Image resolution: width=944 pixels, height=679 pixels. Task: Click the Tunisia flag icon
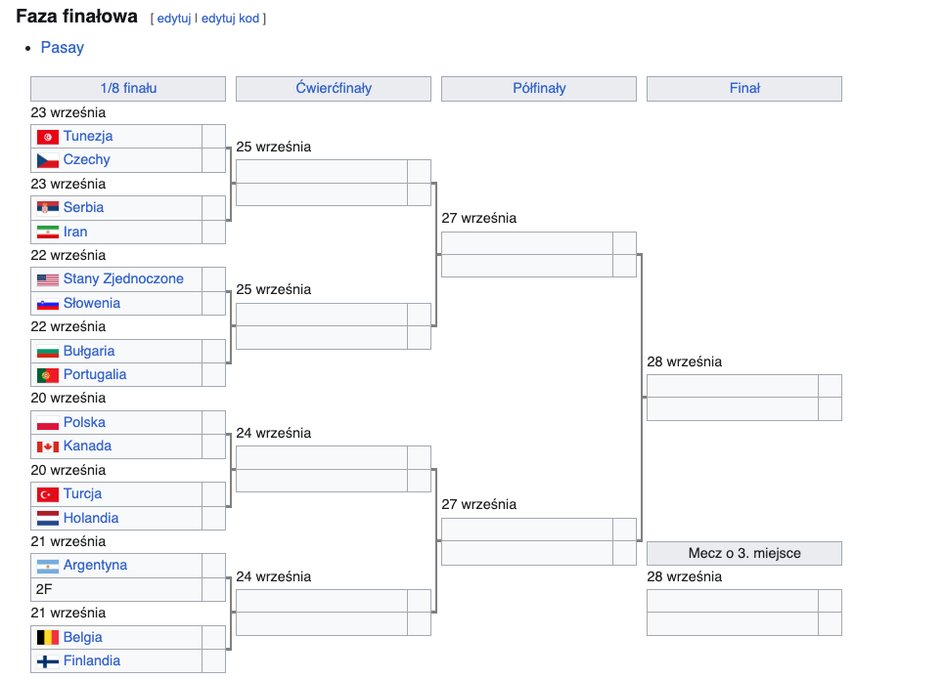(x=47, y=136)
